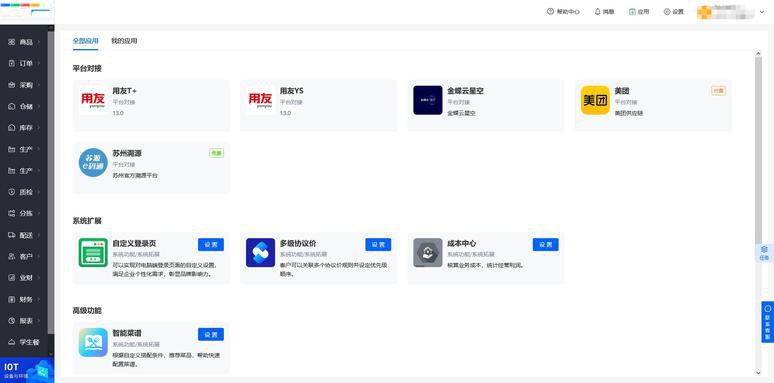Click 设置 button for 自定义登录页

[x=211, y=244]
